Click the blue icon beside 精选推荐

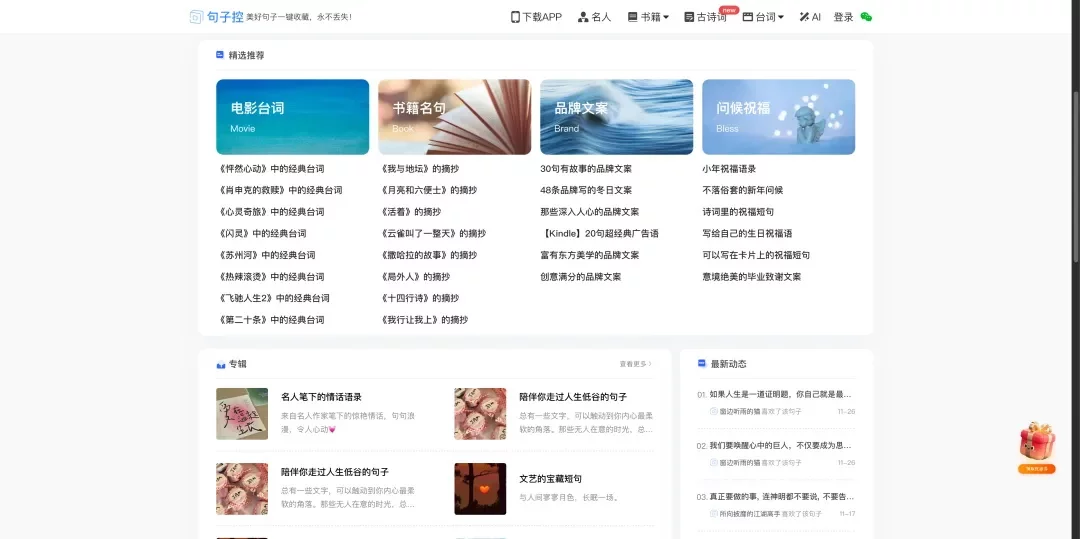click(x=220, y=54)
